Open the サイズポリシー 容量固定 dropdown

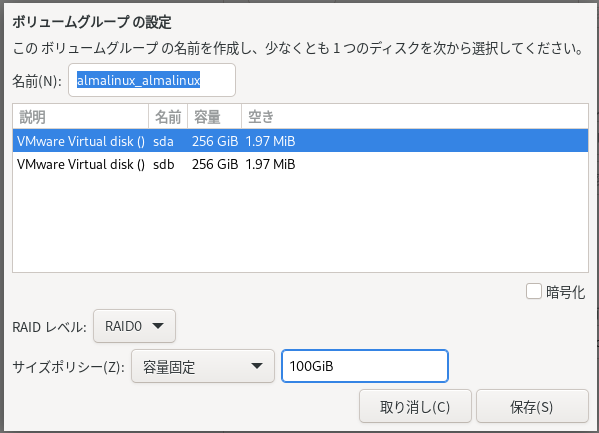[x=203, y=366]
